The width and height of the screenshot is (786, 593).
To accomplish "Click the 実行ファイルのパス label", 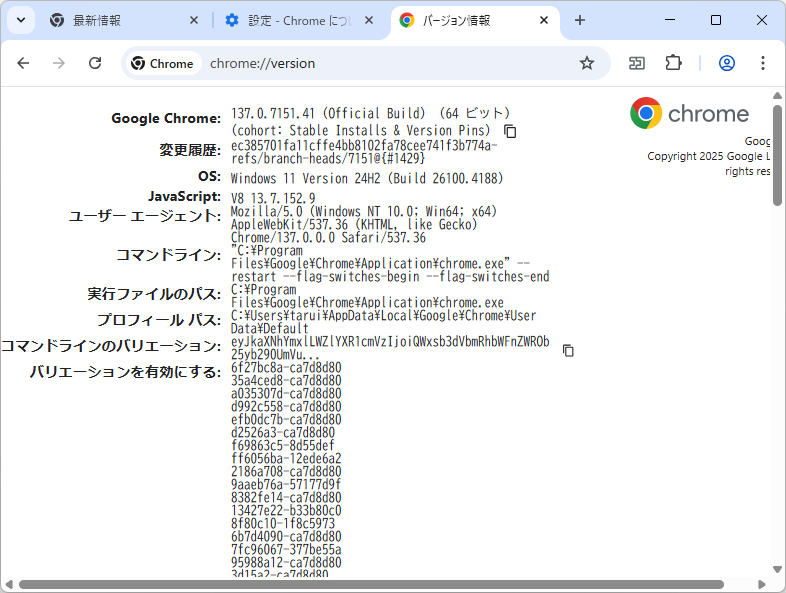I will pyautogui.click(x=154, y=294).
